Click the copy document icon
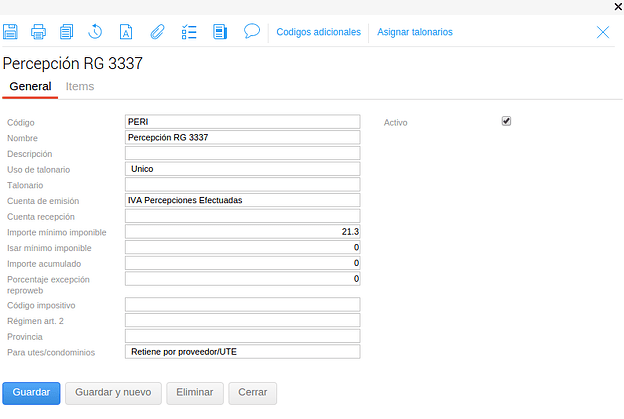Viewport: 624px width, 419px height. point(66,32)
